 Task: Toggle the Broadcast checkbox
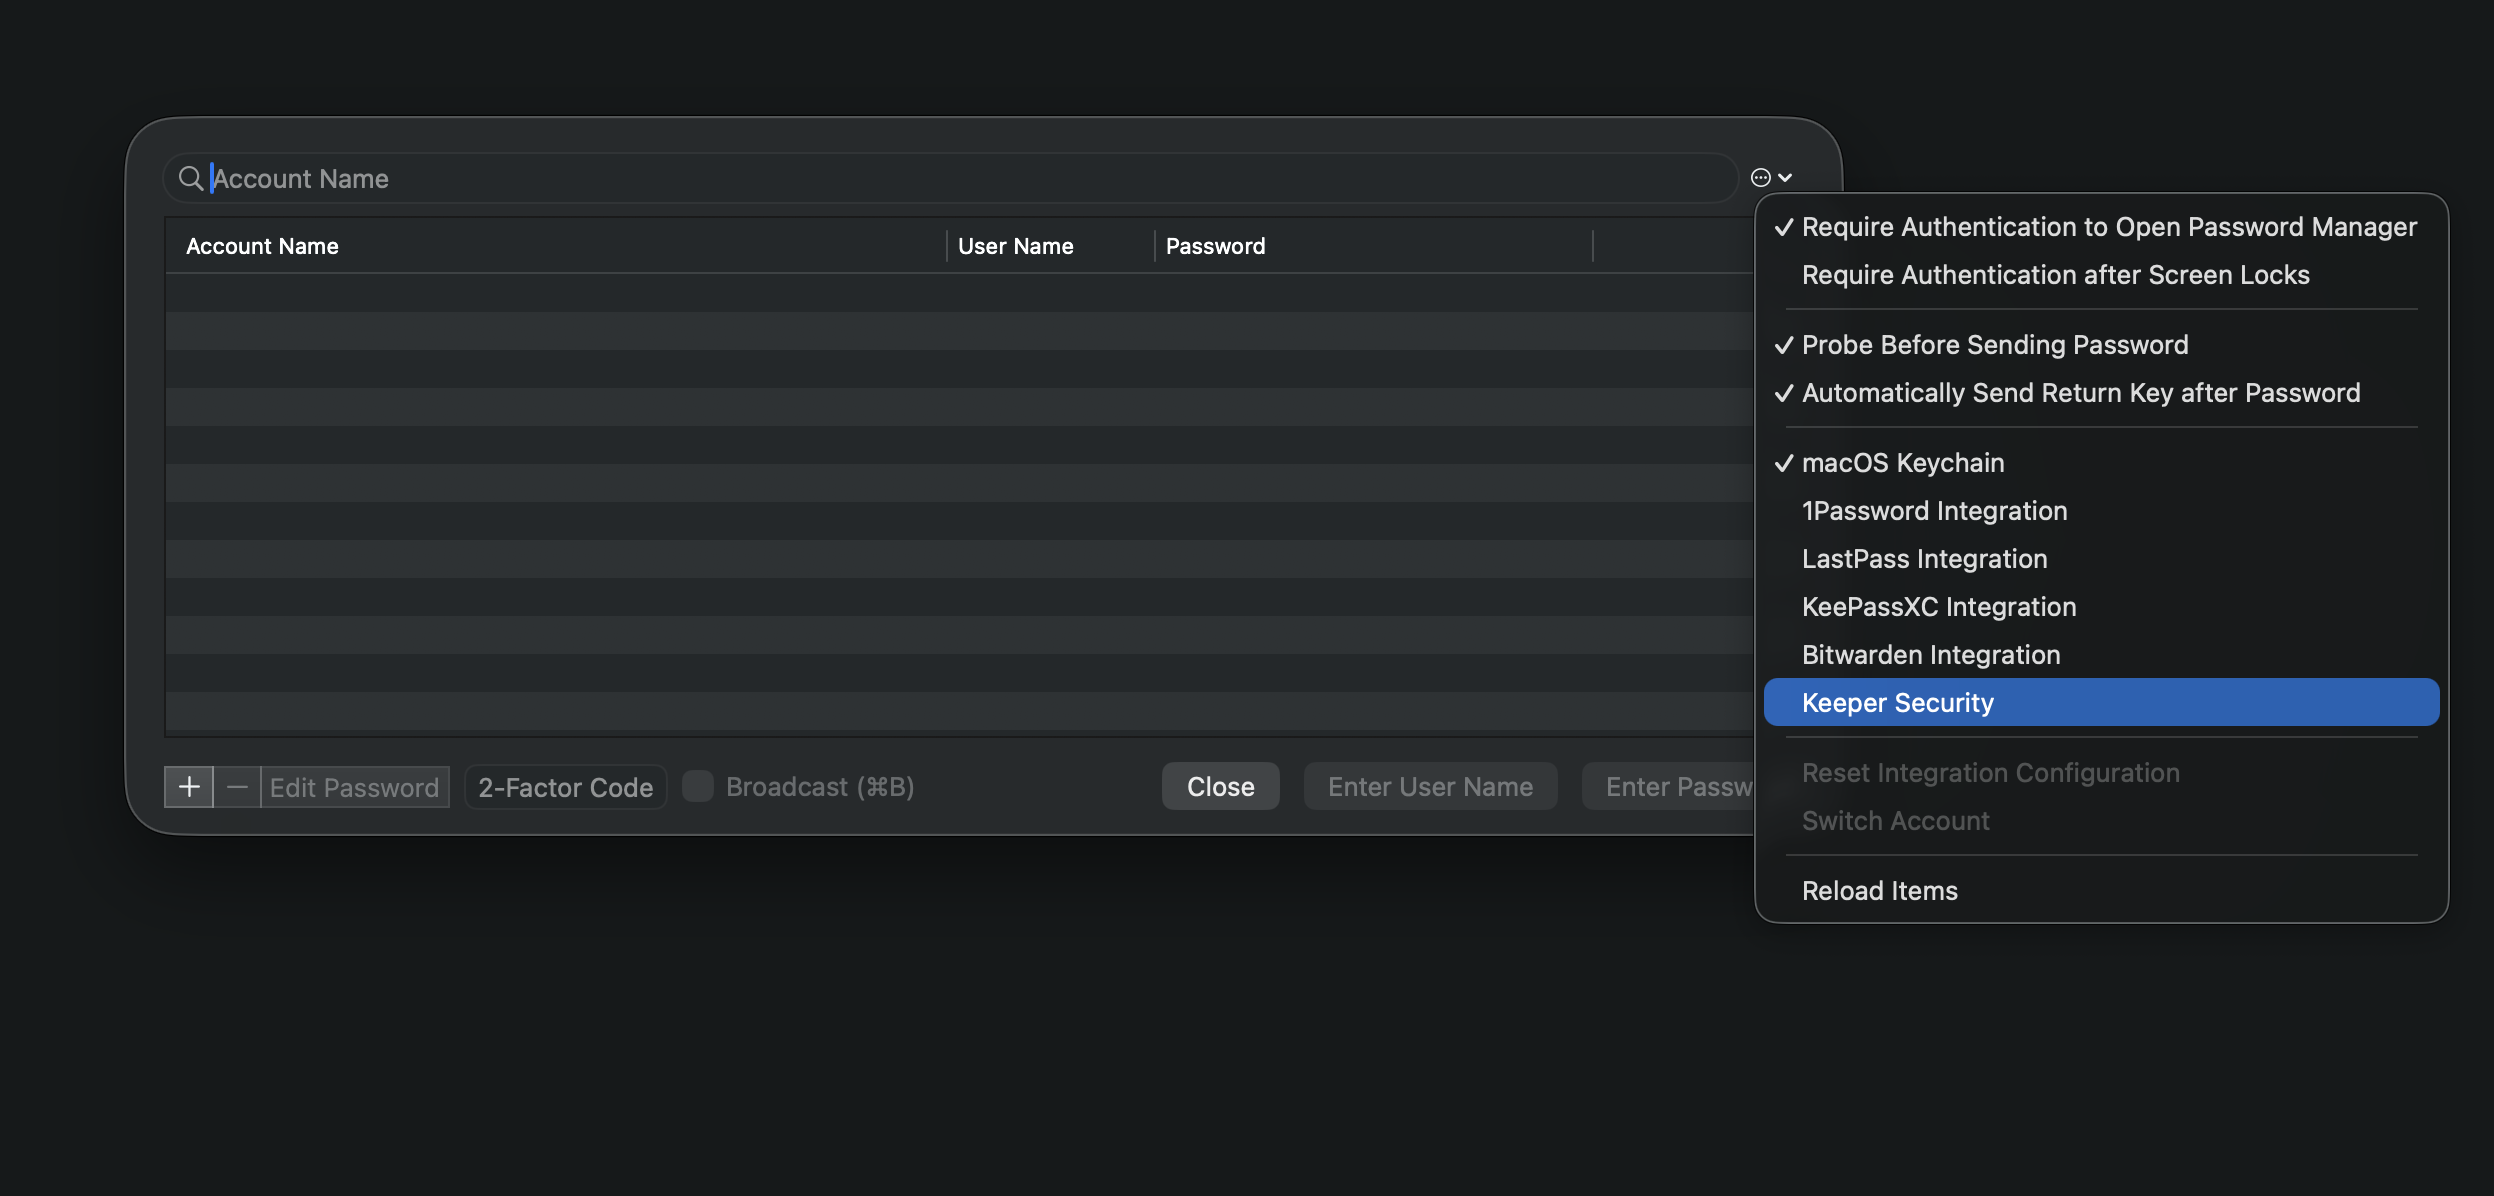tap(698, 787)
